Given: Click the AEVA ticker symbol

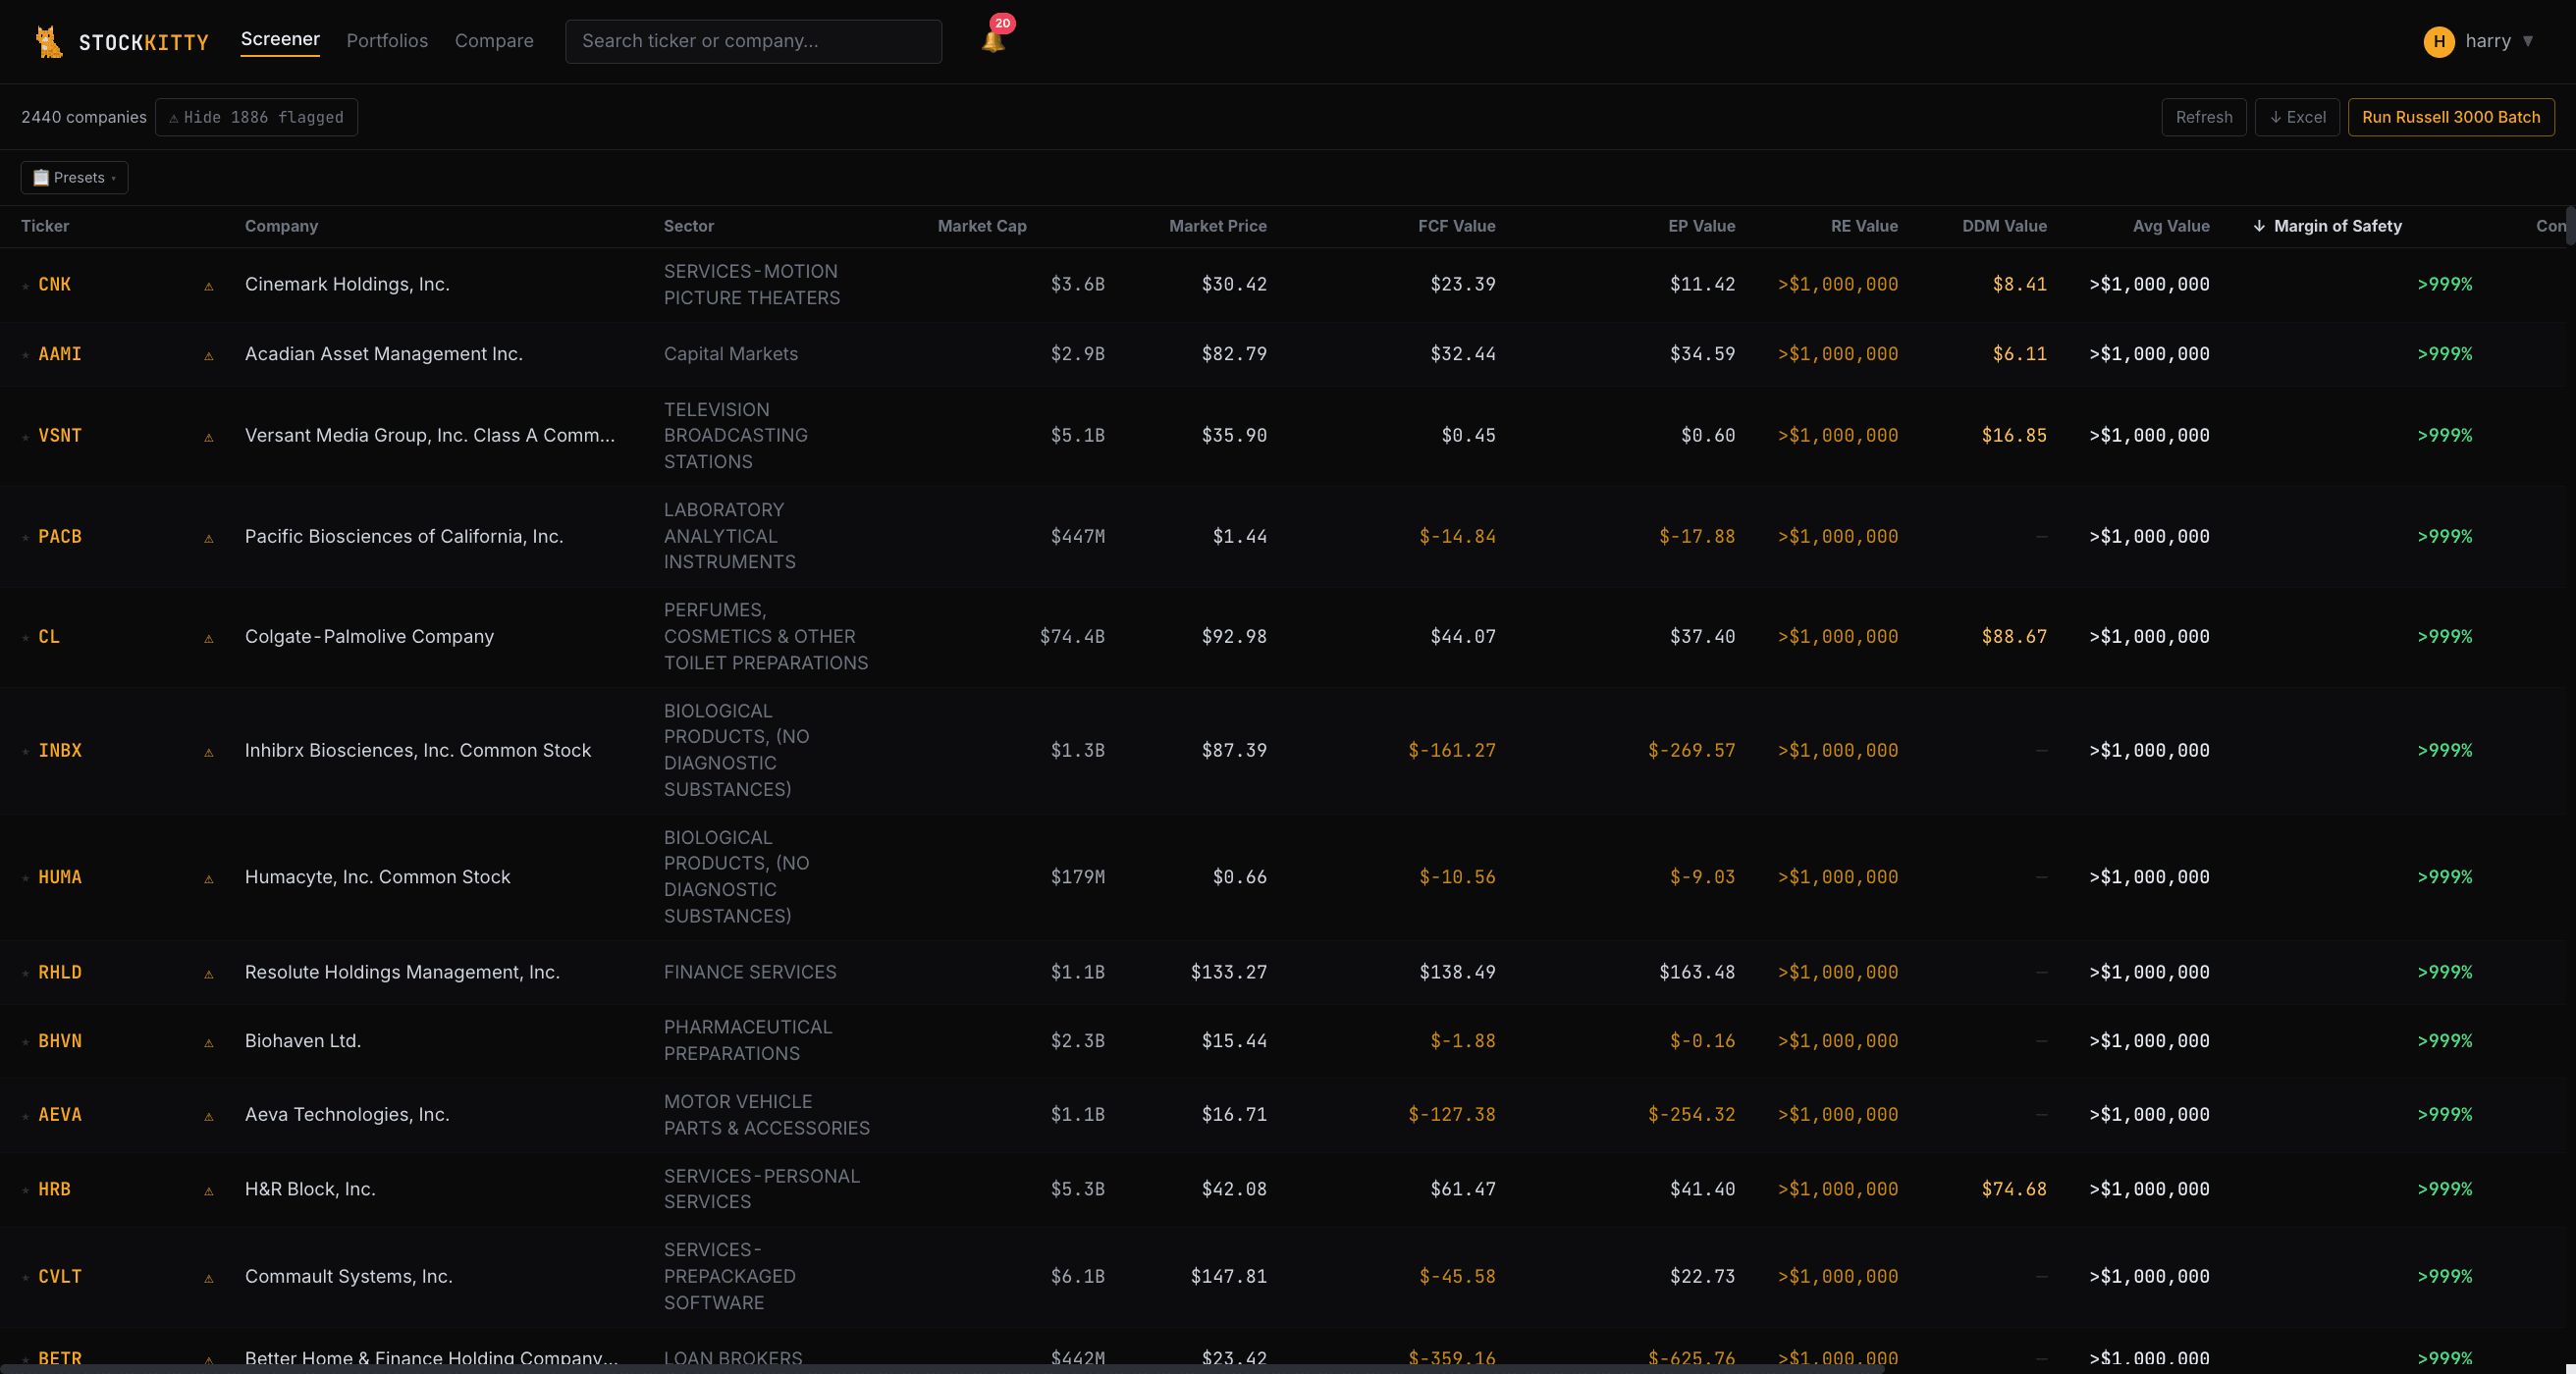Looking at the screenshot, I should (60, 1115).
